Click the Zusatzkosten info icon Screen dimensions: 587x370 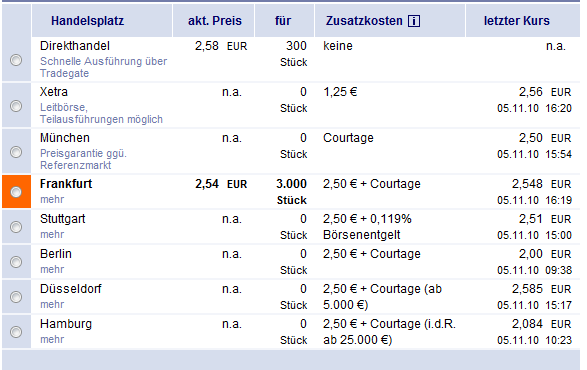point(414,21)
